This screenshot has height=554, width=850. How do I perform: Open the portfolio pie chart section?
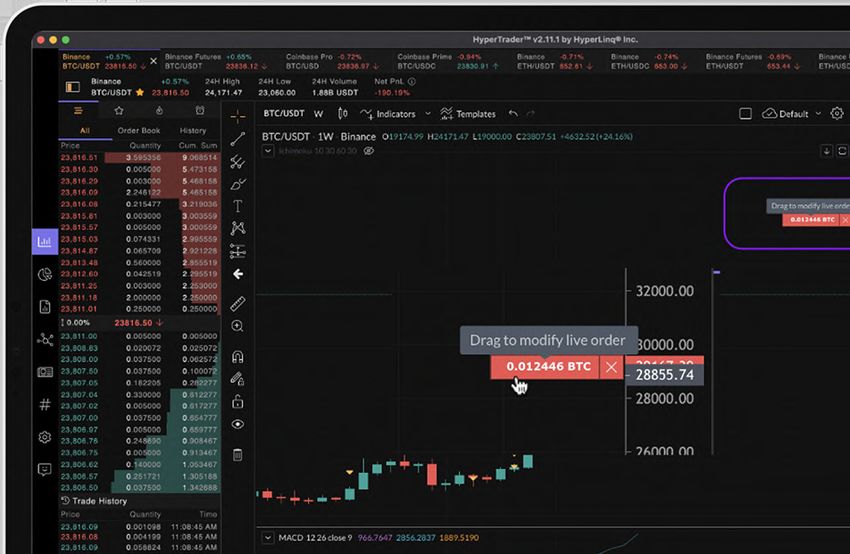[45, 274]
